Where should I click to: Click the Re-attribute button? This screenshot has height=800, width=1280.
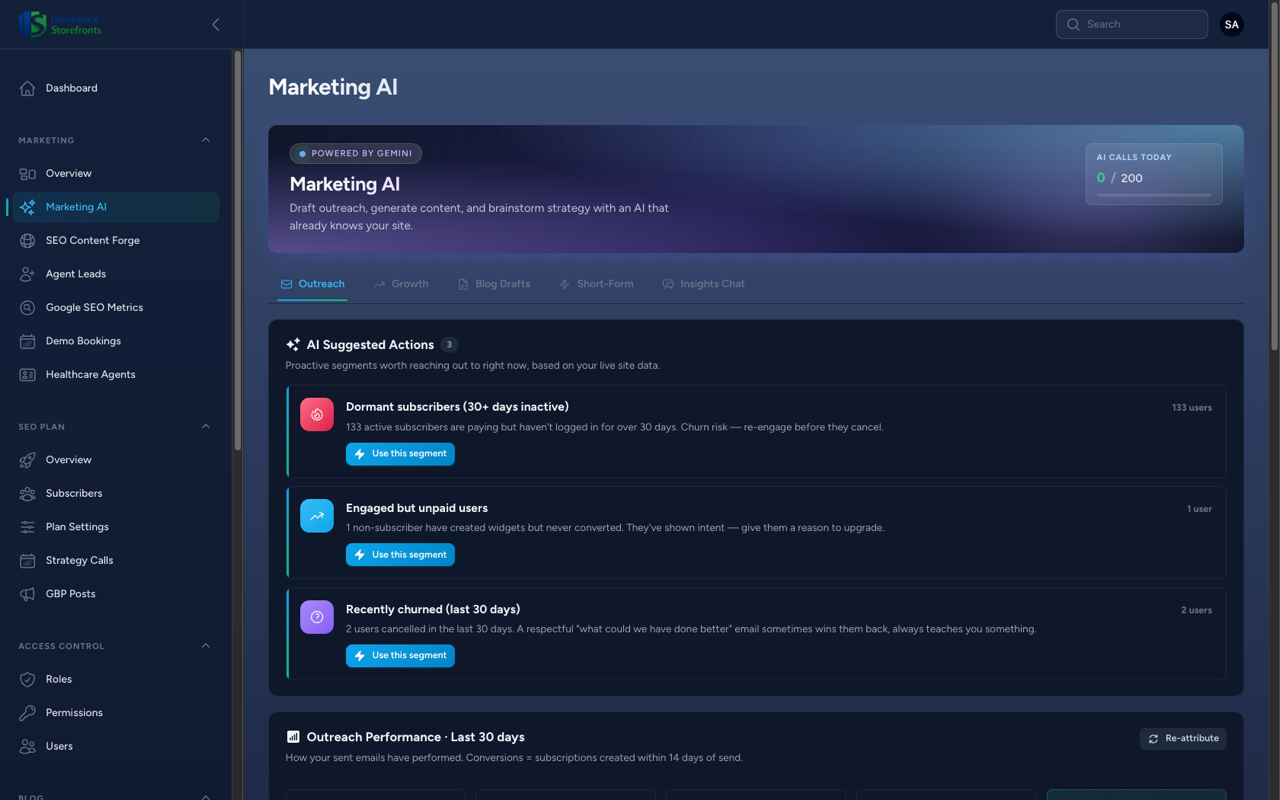pos(1183,739)
